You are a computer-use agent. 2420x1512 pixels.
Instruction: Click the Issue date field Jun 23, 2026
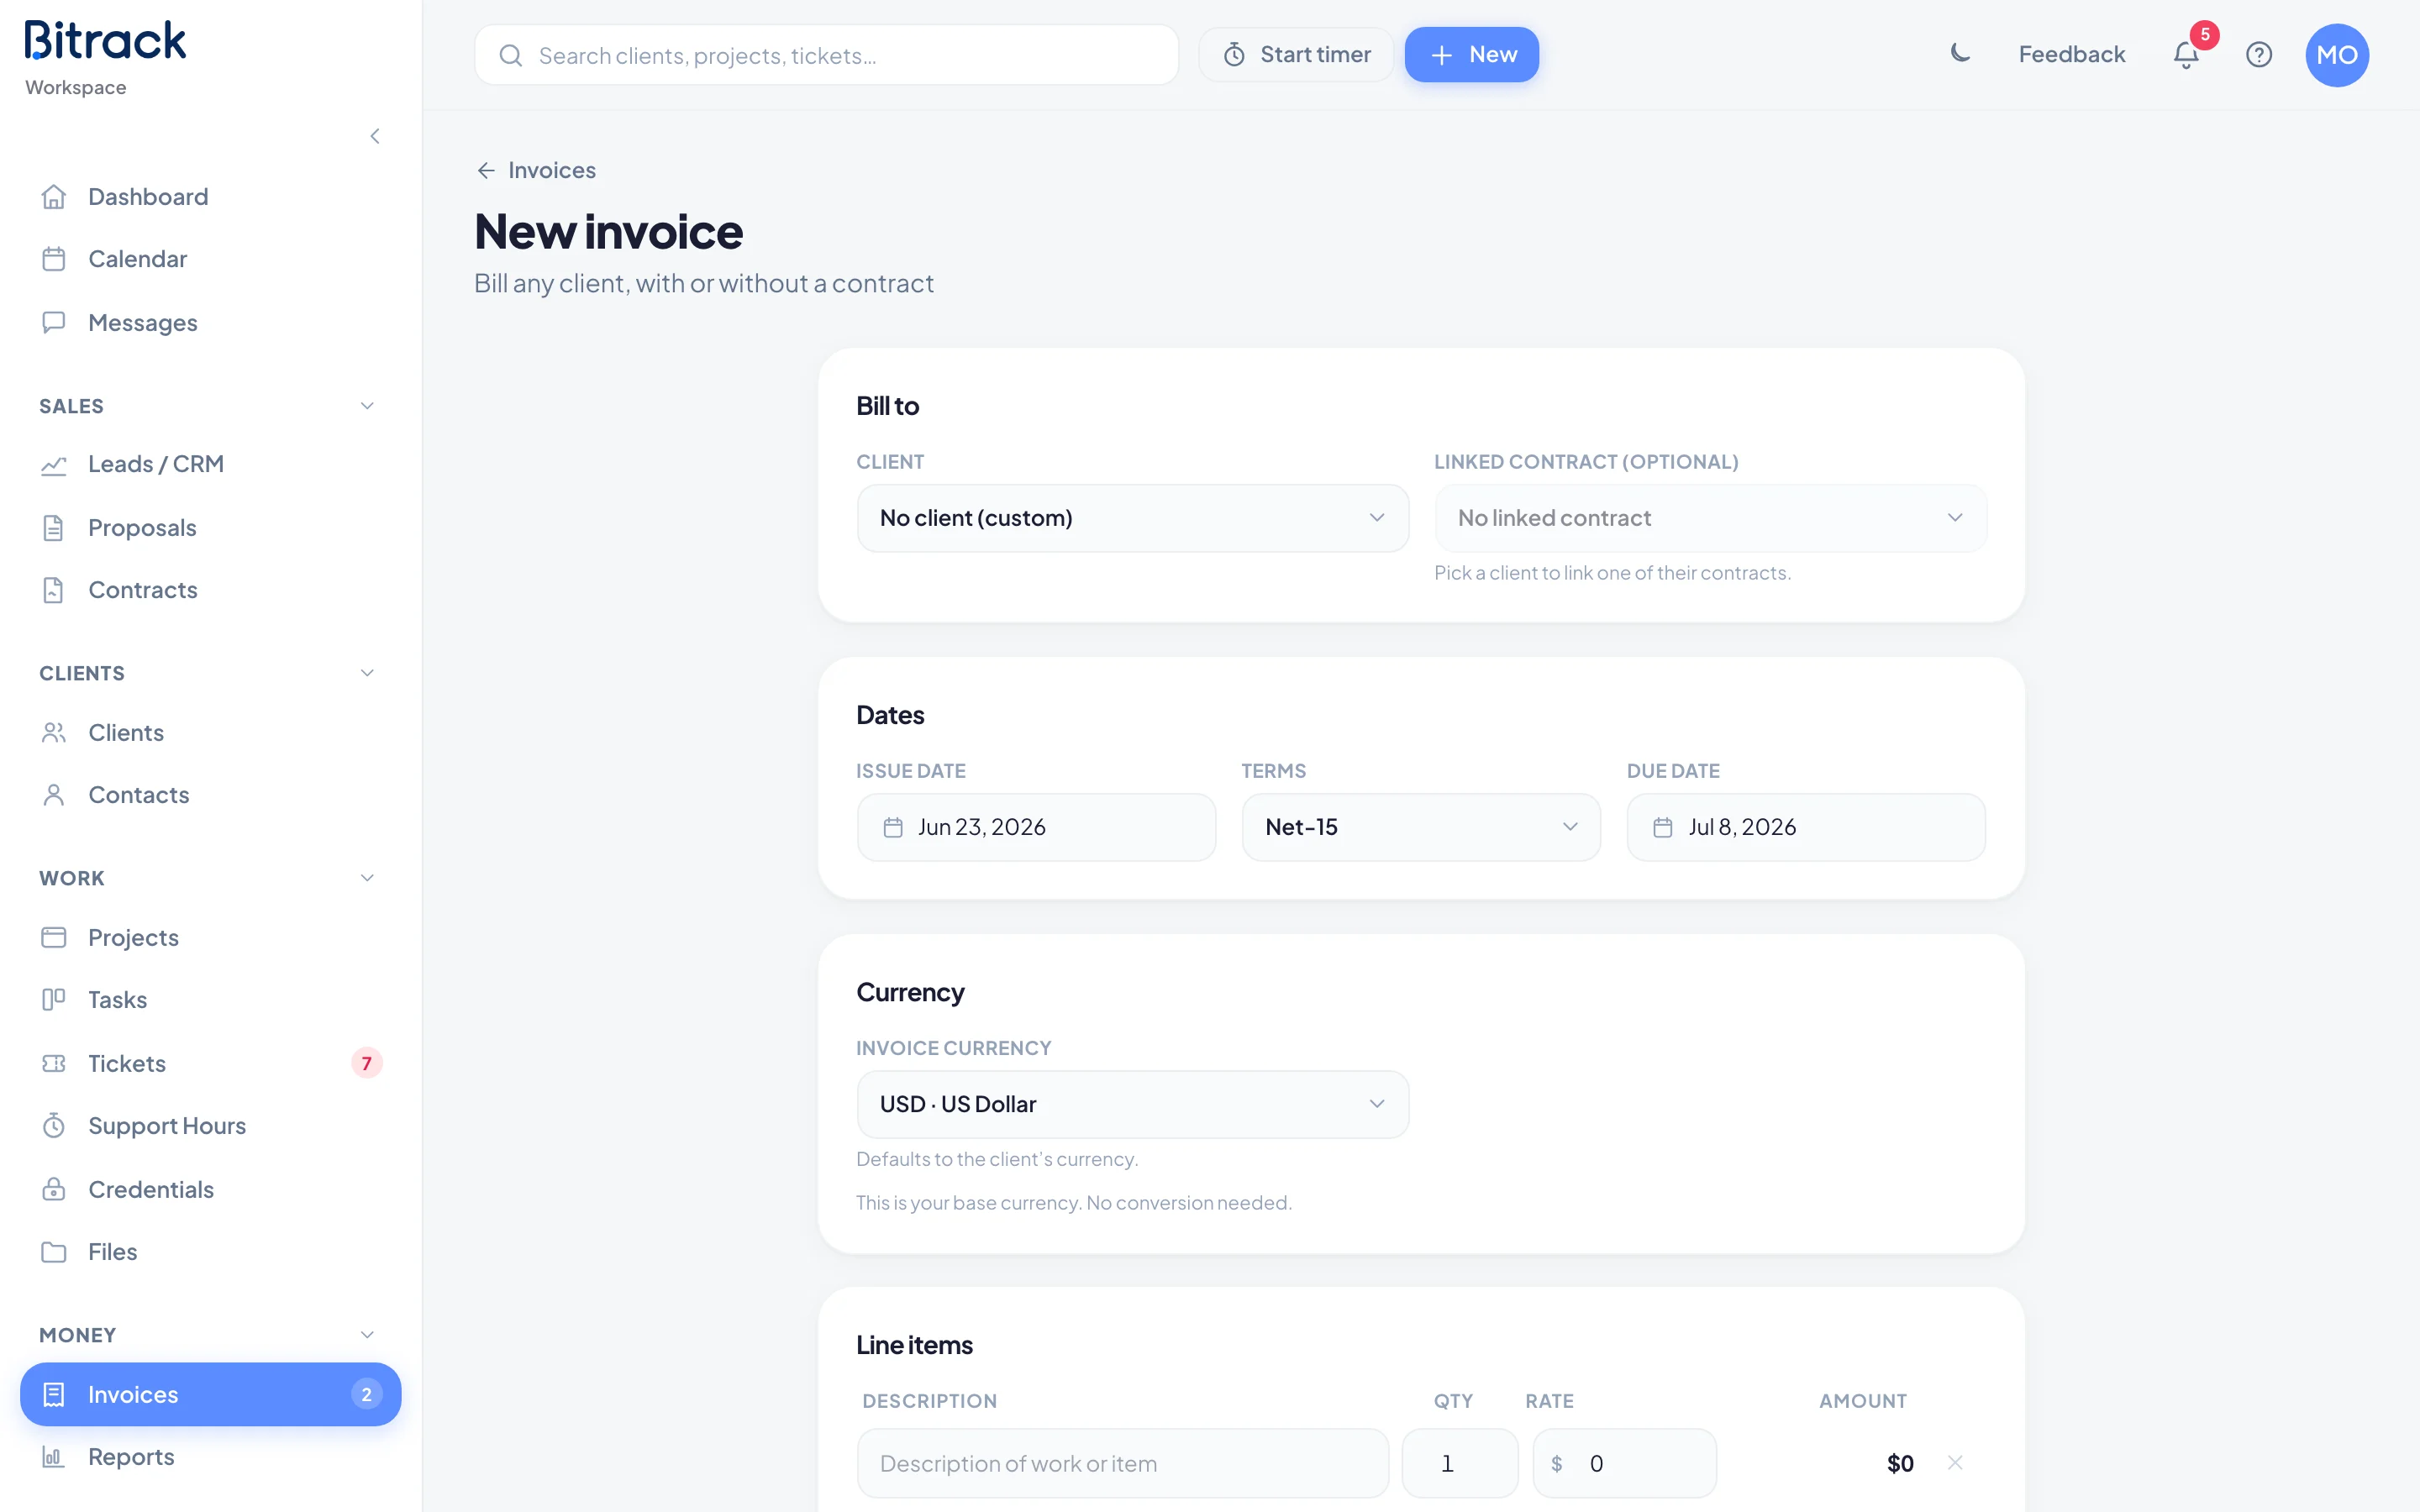click(1036, 827)
